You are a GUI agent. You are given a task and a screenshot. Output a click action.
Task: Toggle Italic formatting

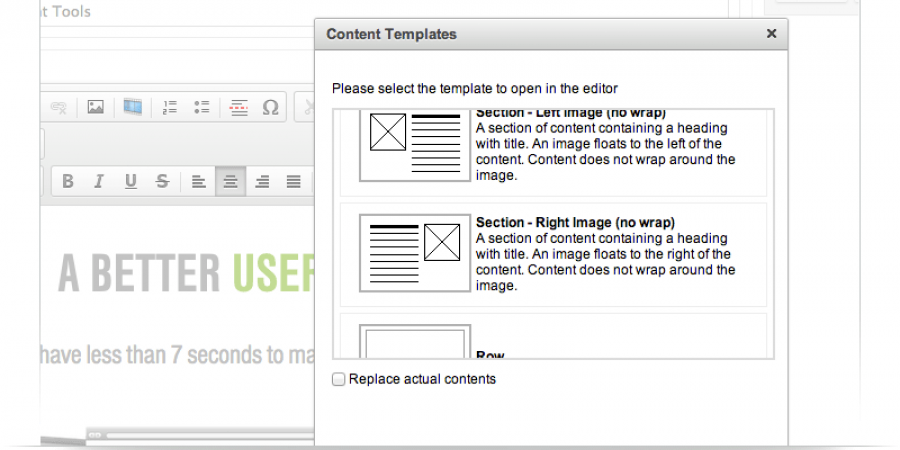[99, 182]
